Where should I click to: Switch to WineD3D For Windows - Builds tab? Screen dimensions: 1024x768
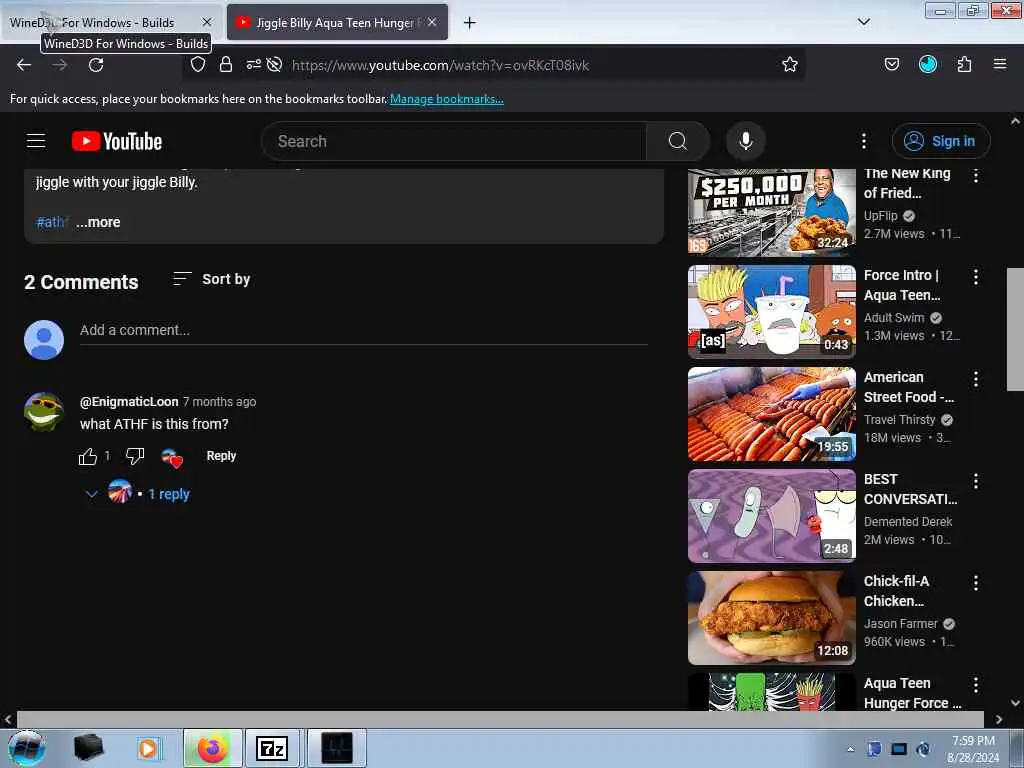(x=111, y=22)
